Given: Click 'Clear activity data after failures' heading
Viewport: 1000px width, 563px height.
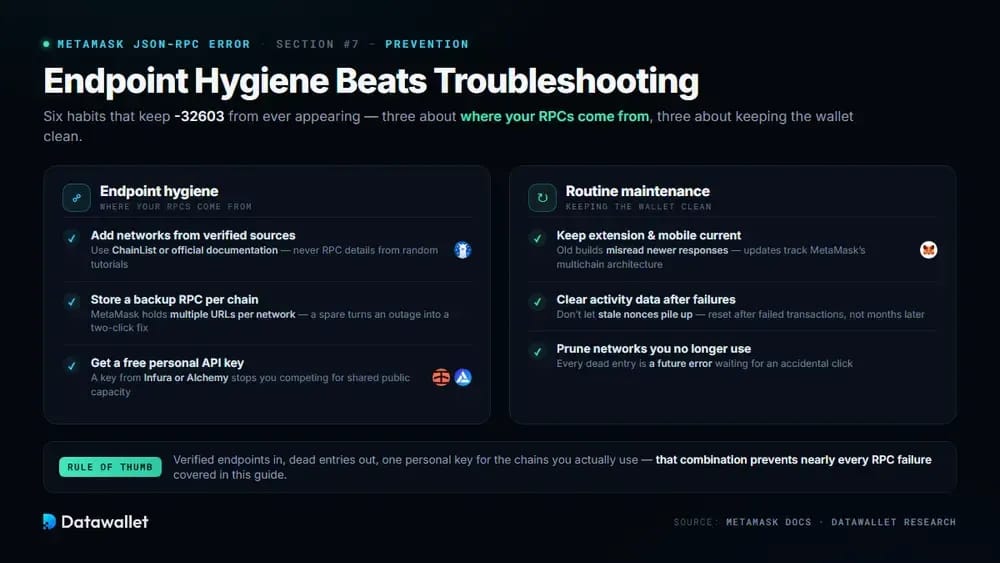Looking at the screenshot, I should point(645,300).
